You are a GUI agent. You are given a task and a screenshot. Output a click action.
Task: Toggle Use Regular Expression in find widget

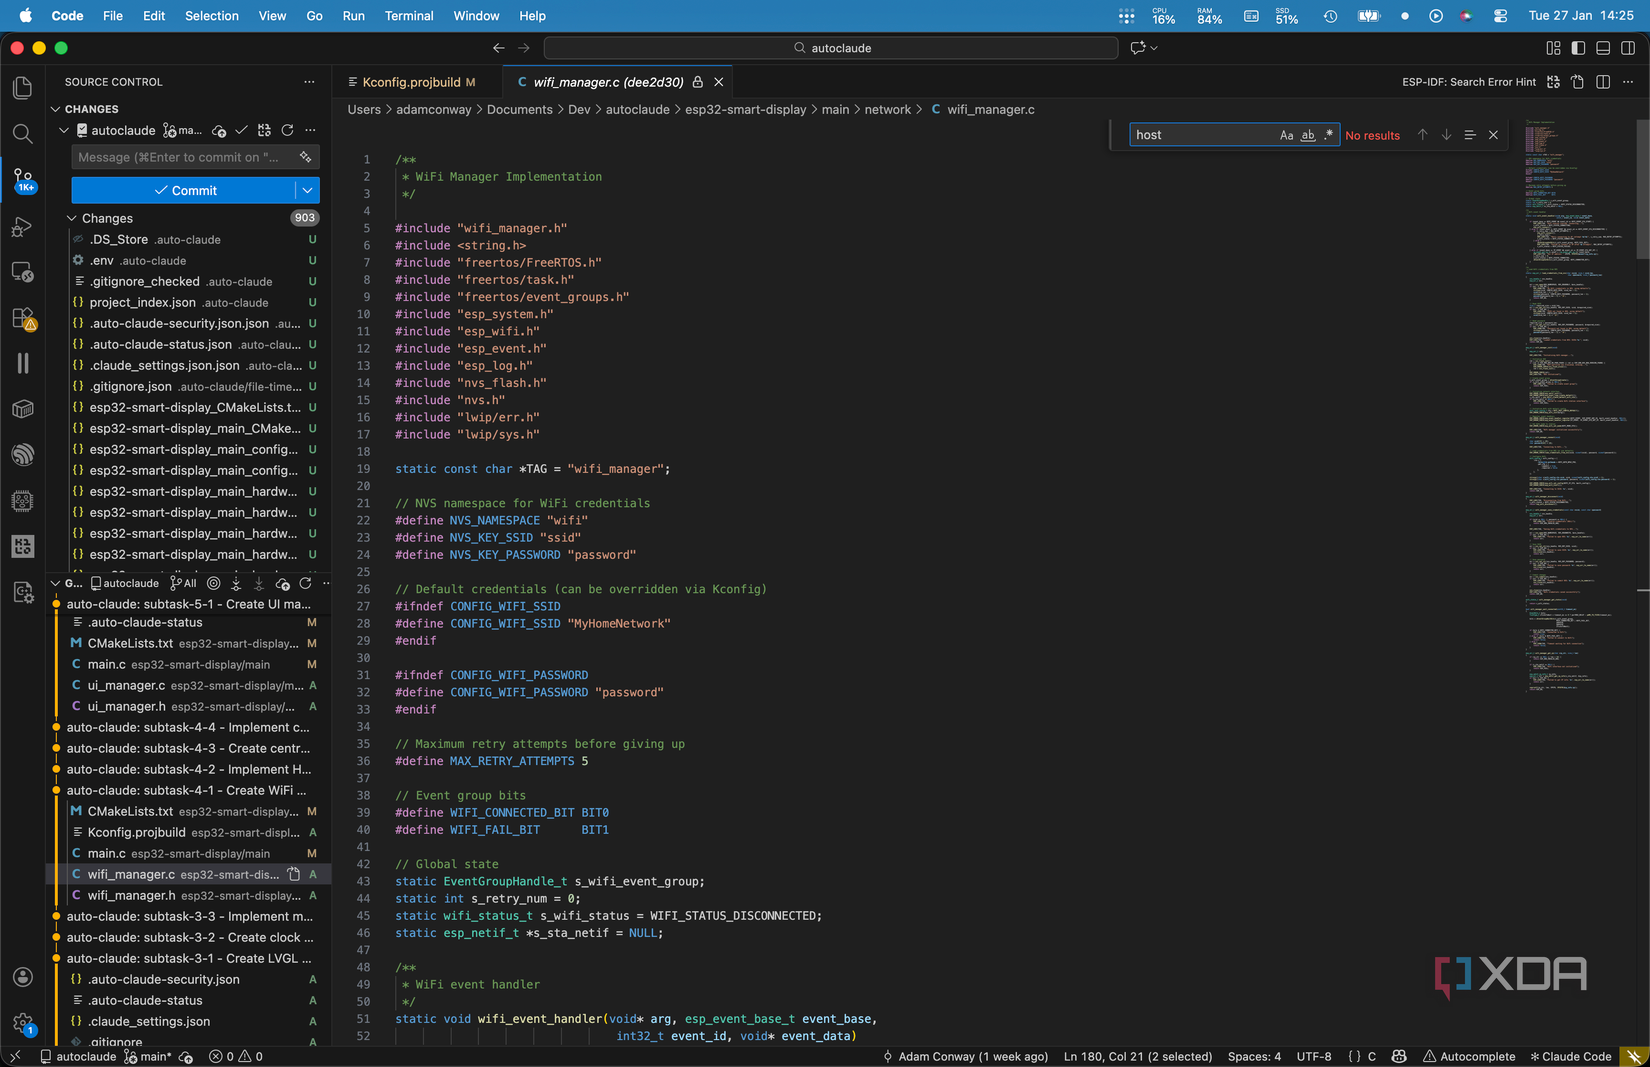point(1328,135)
